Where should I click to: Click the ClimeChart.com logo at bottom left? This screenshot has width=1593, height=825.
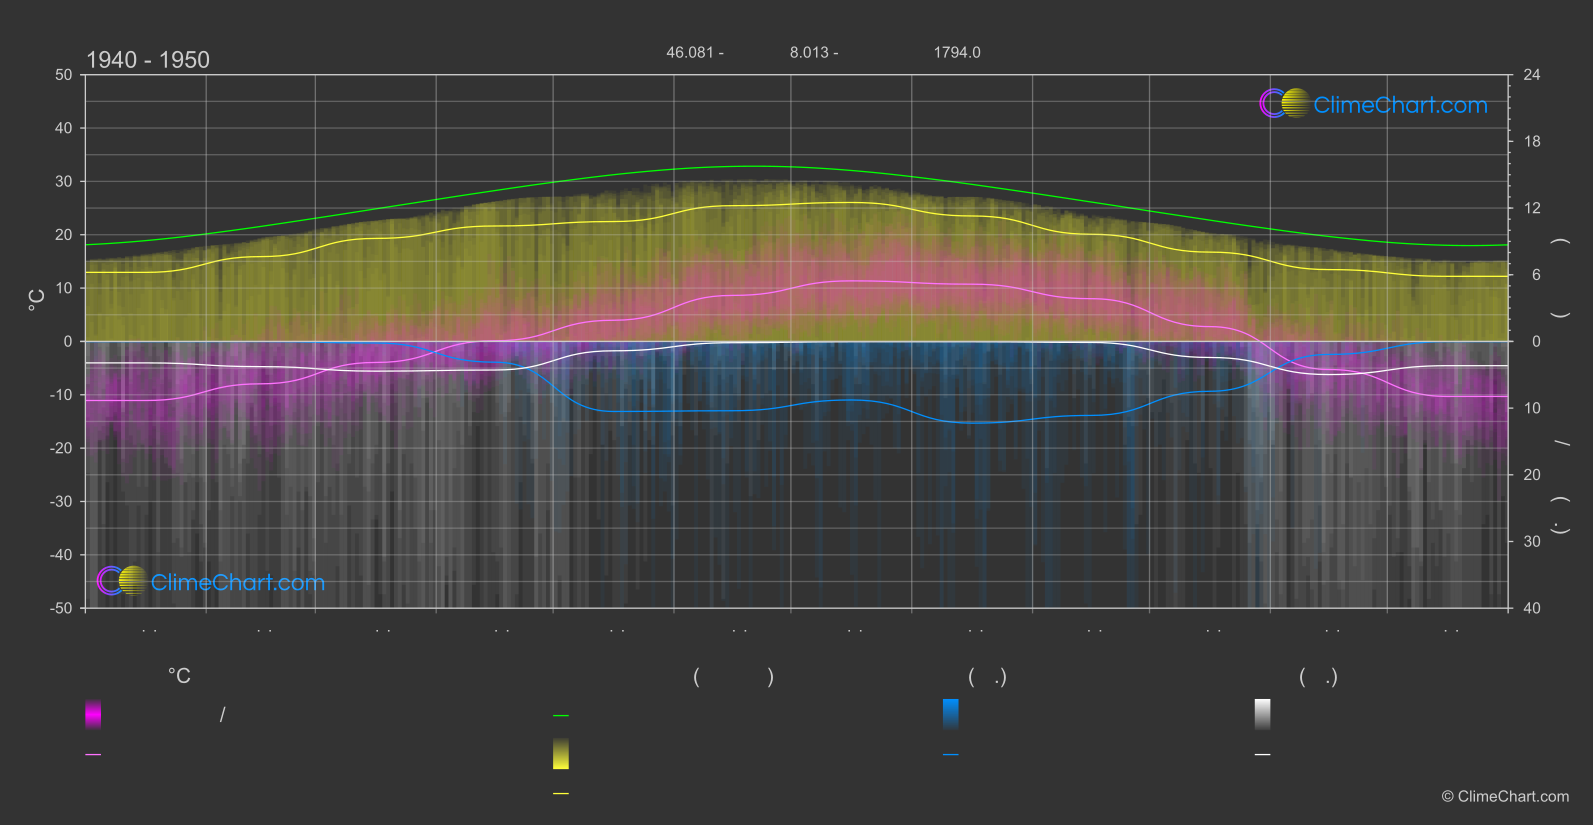tap(211, 581)
